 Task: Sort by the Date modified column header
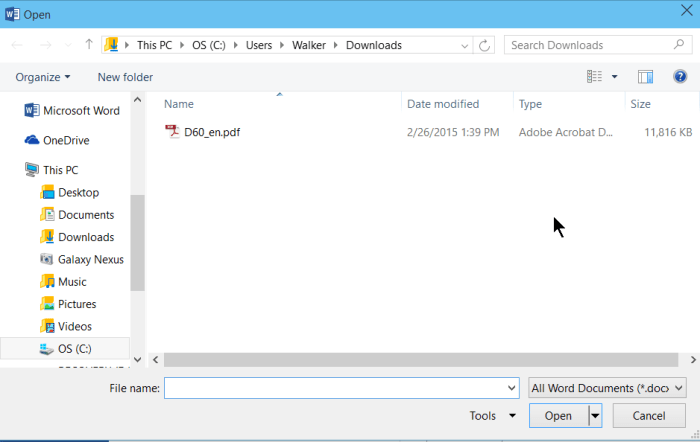coord(443,104)
